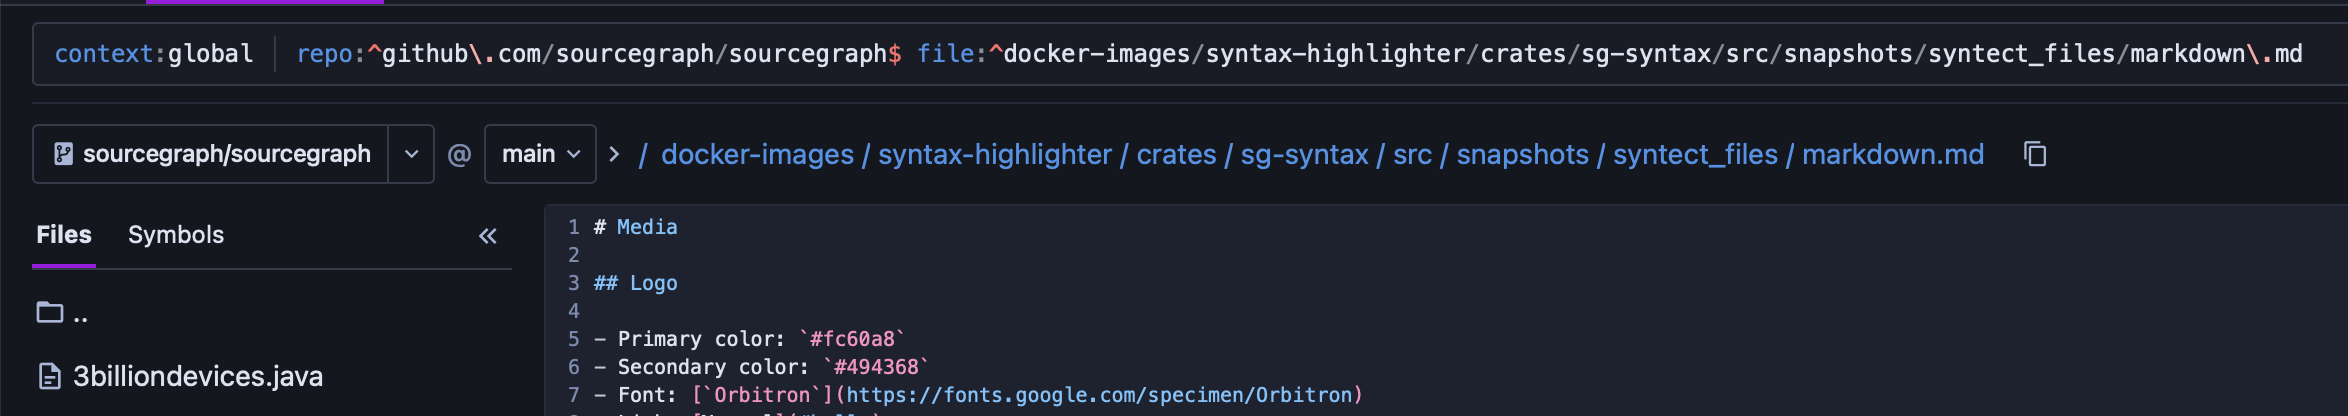This screenshot has width=2348, height=416.
Task: Click the #494368 secondary color code
Action: [876, 367]
